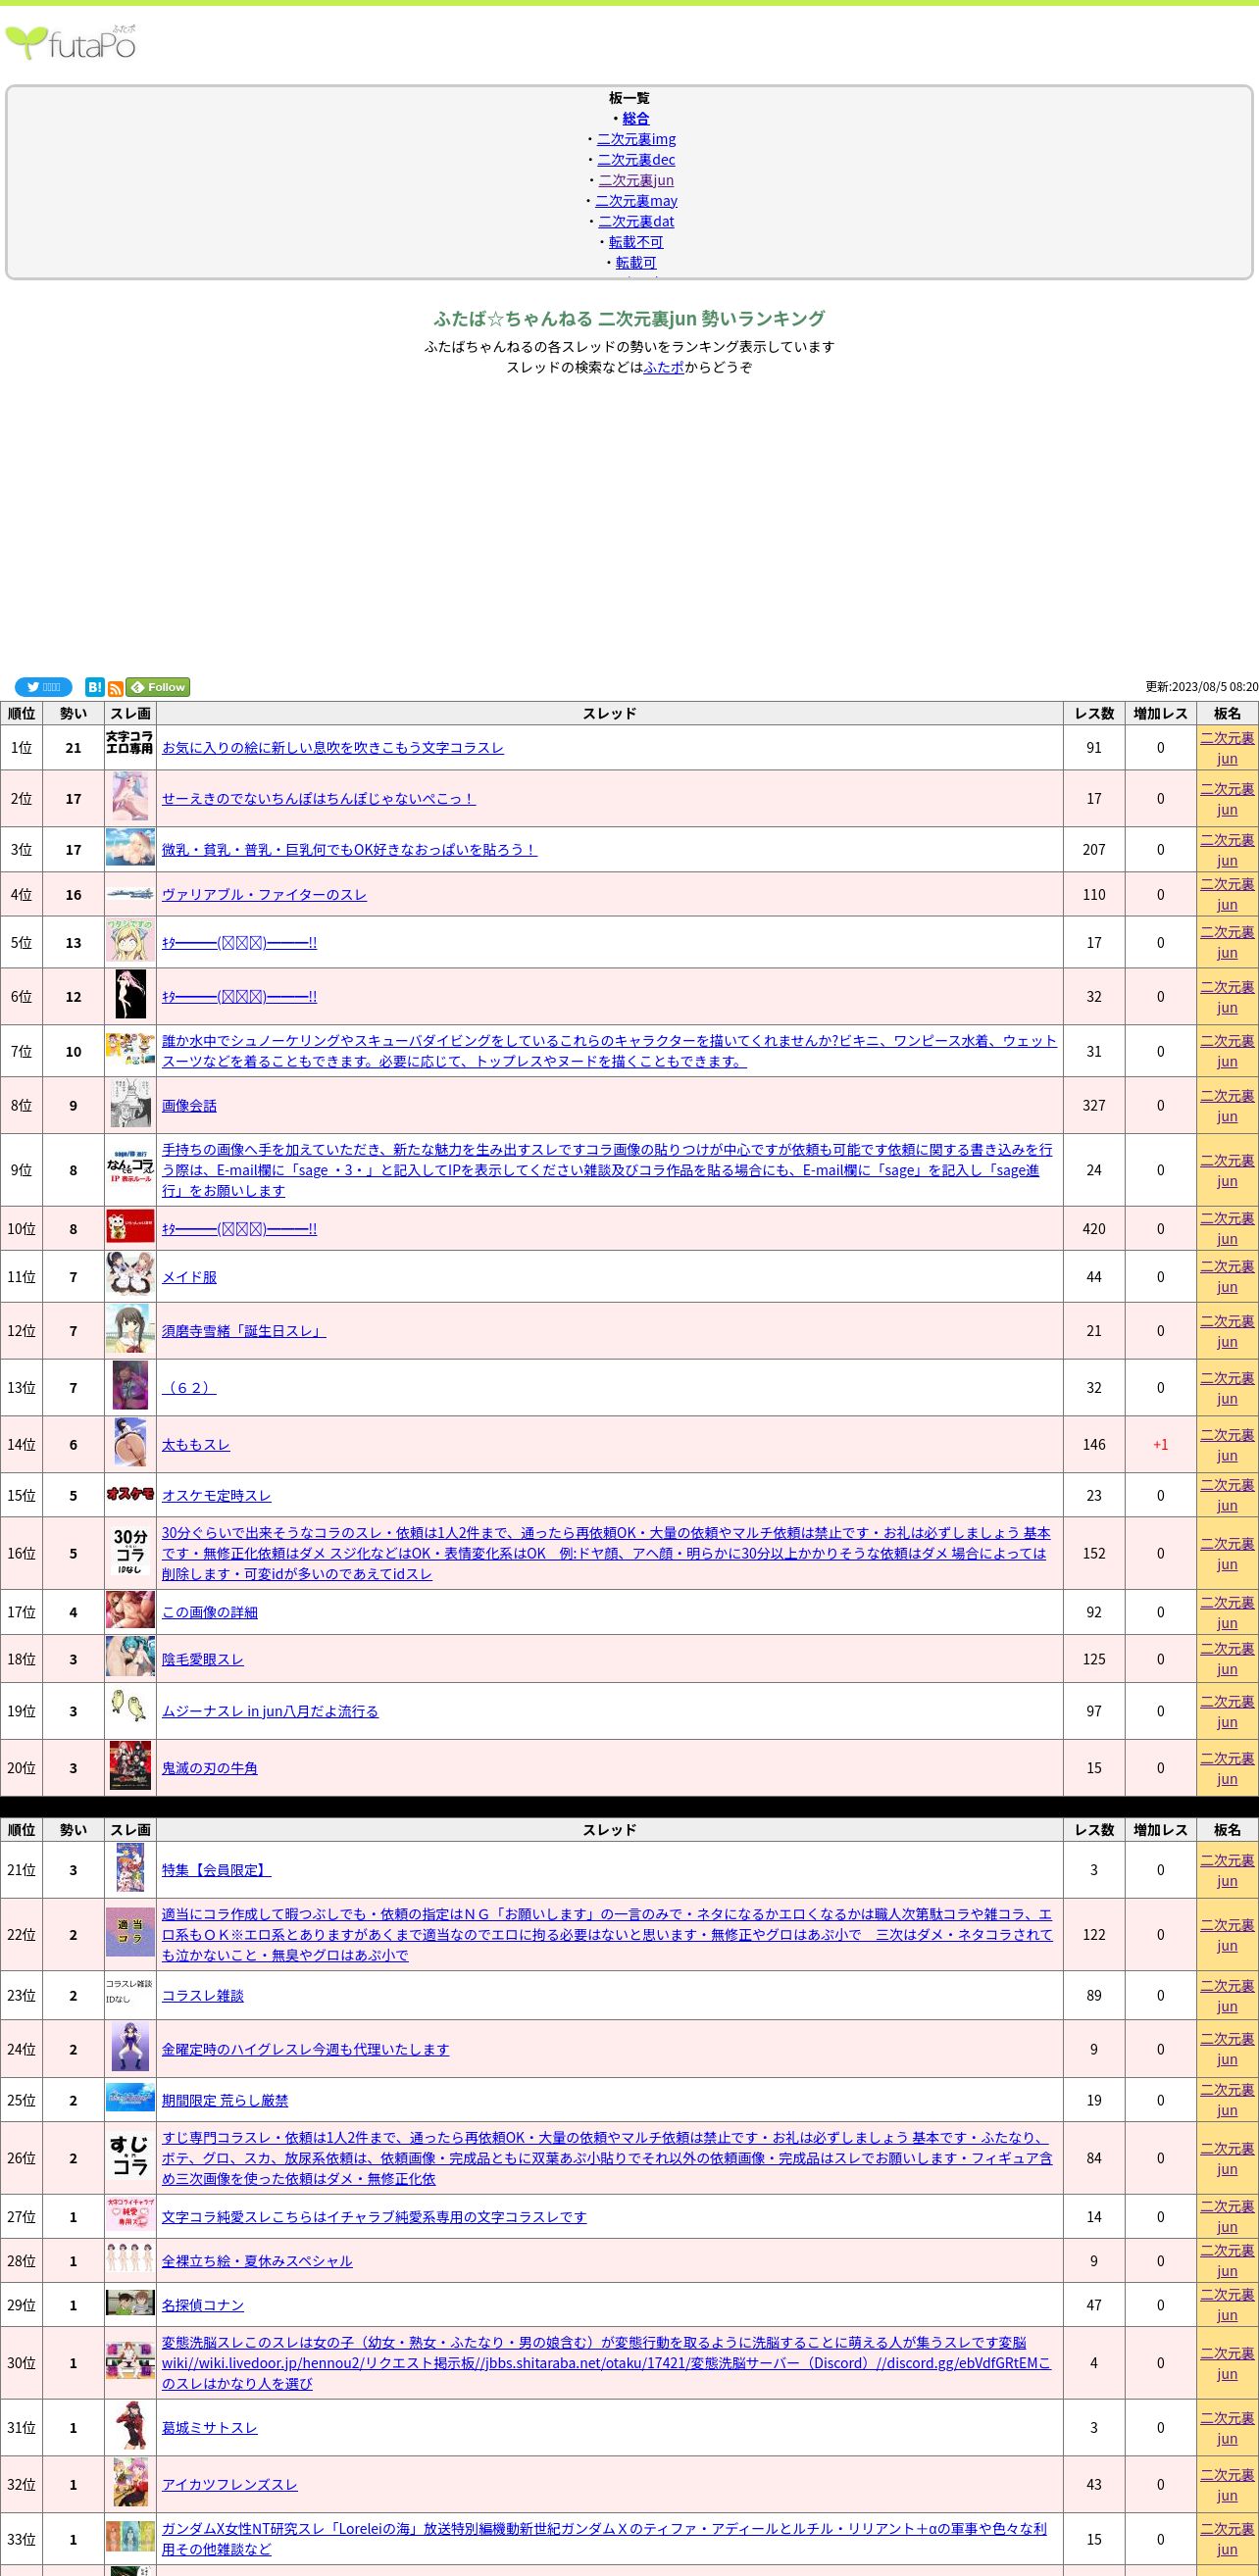
Task: Open the 須磨寺雪緒「誕生日スレ」 thread
Action: tap(244, 1330)
